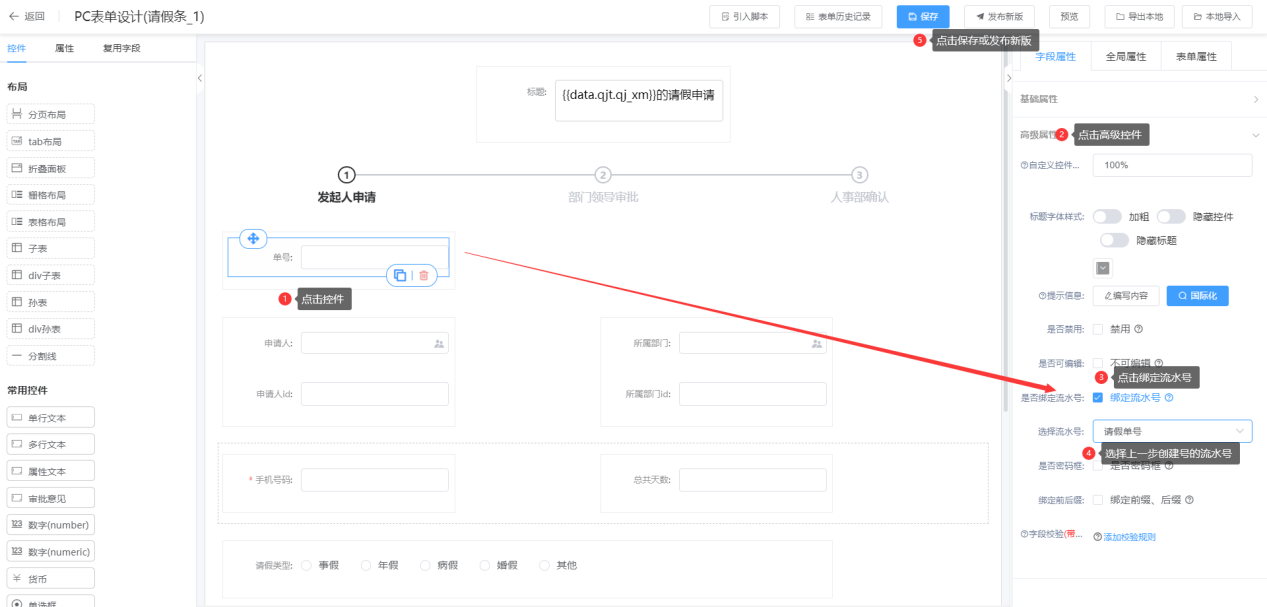Click the department picker icon in 所属部门 field
Screen dimensions: 1267x607
816,343
